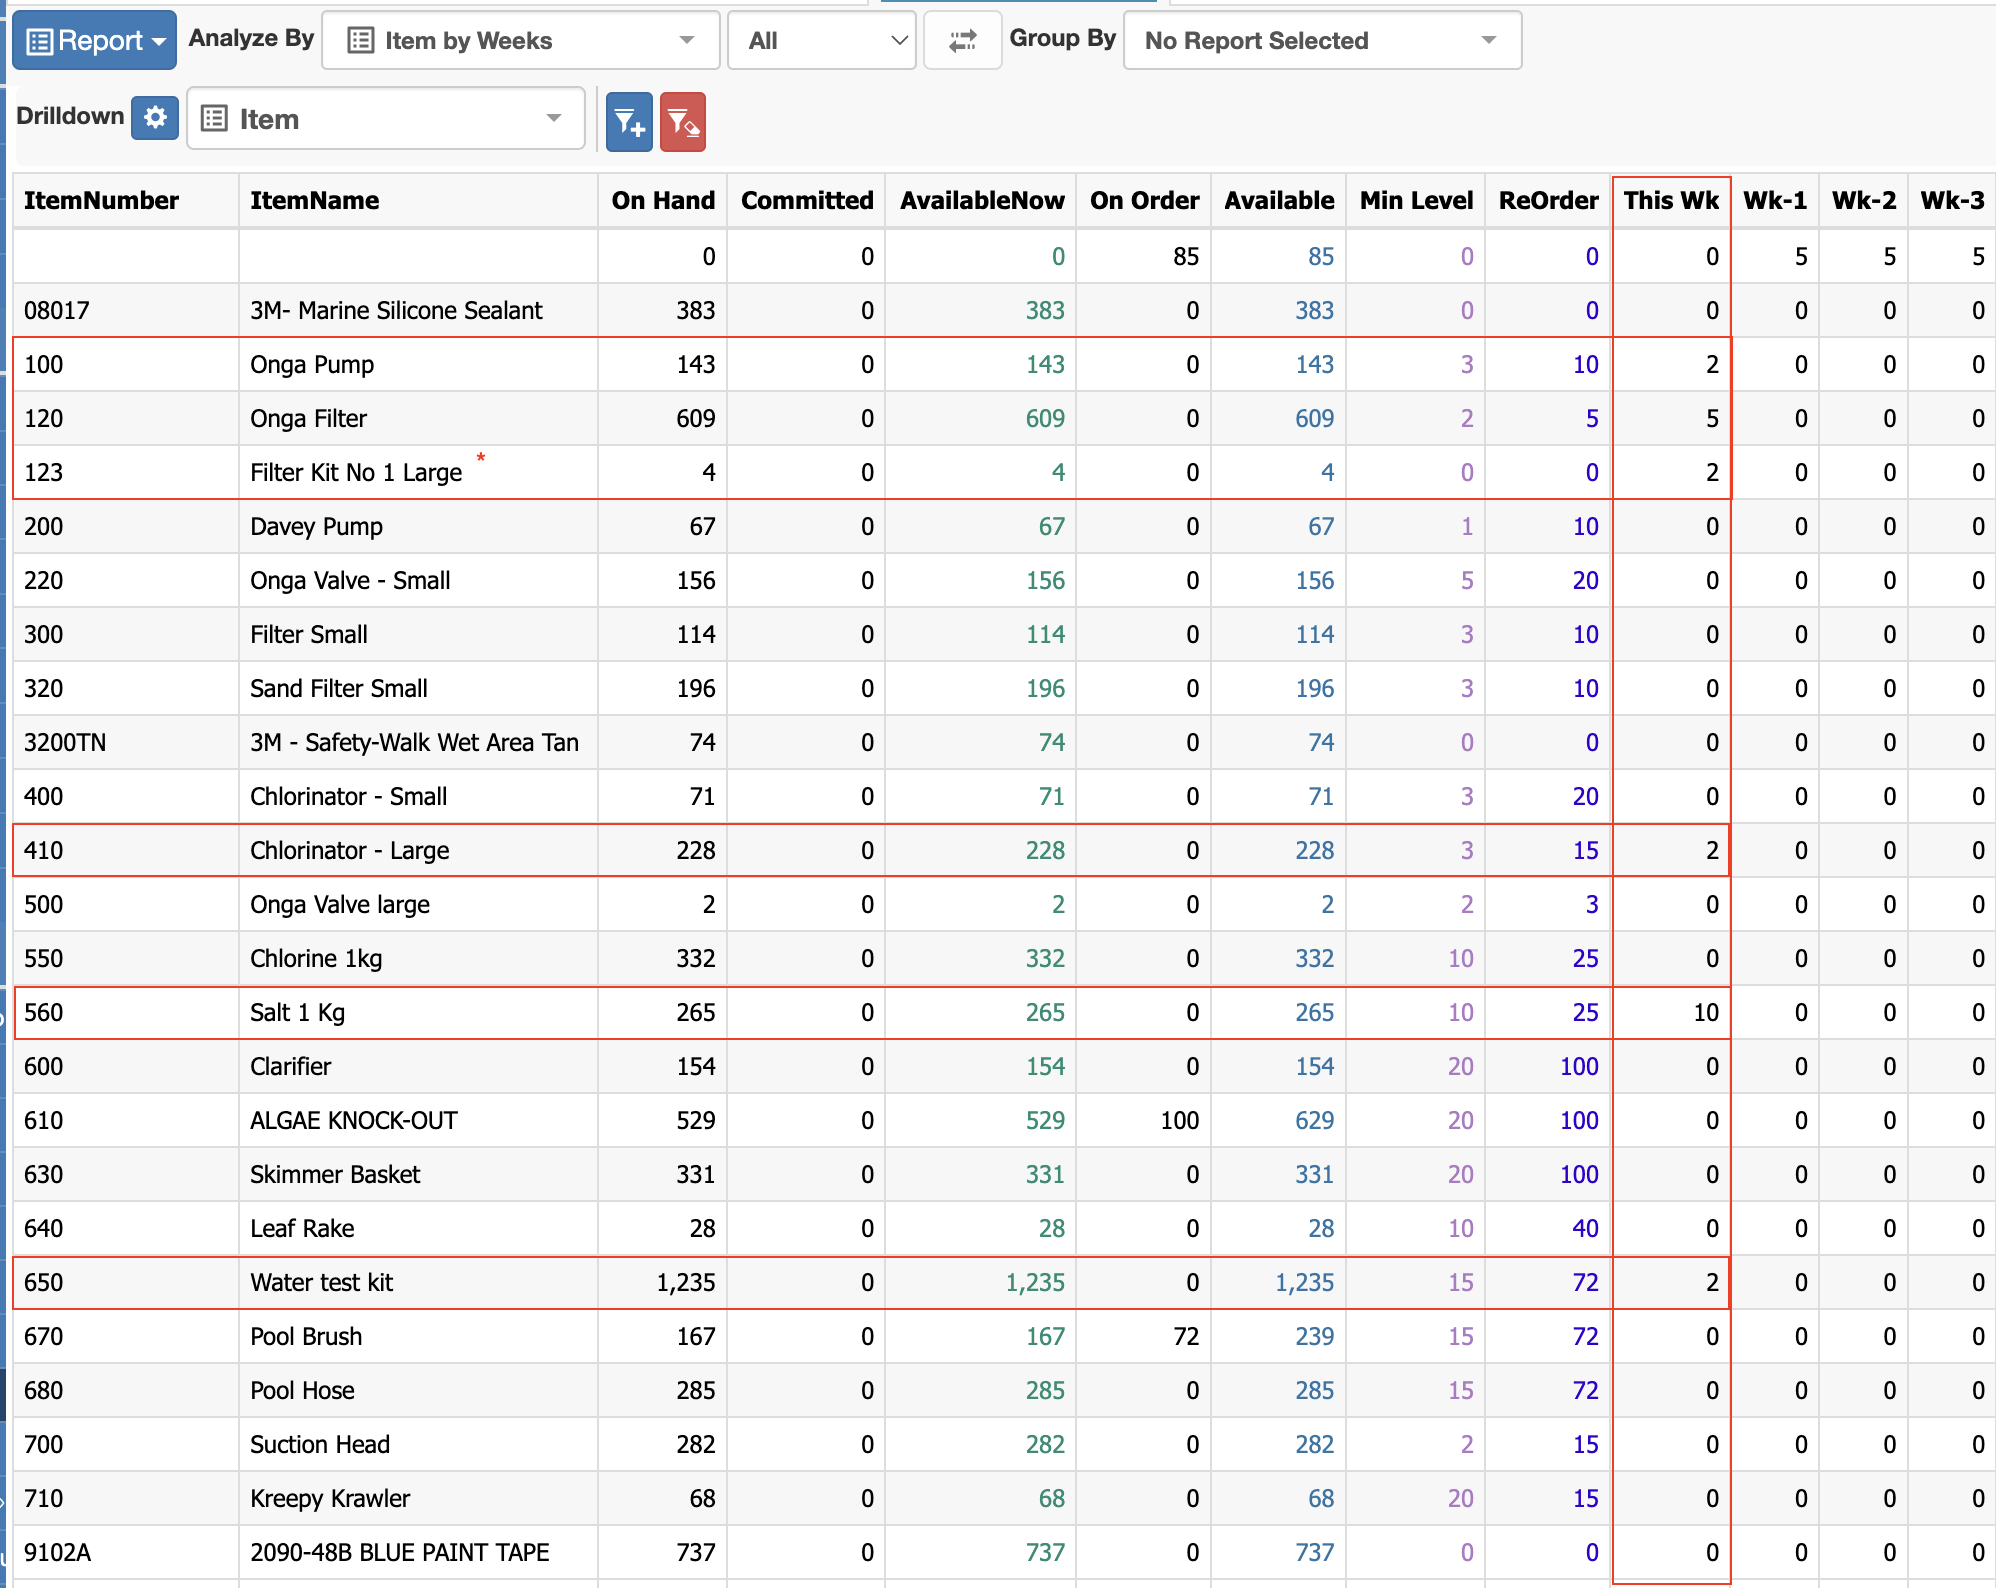Image resolution: width=1996 pixels, height=1588 pixels.
Task: Click the Onga Filter item name
Action: point(308,418)
